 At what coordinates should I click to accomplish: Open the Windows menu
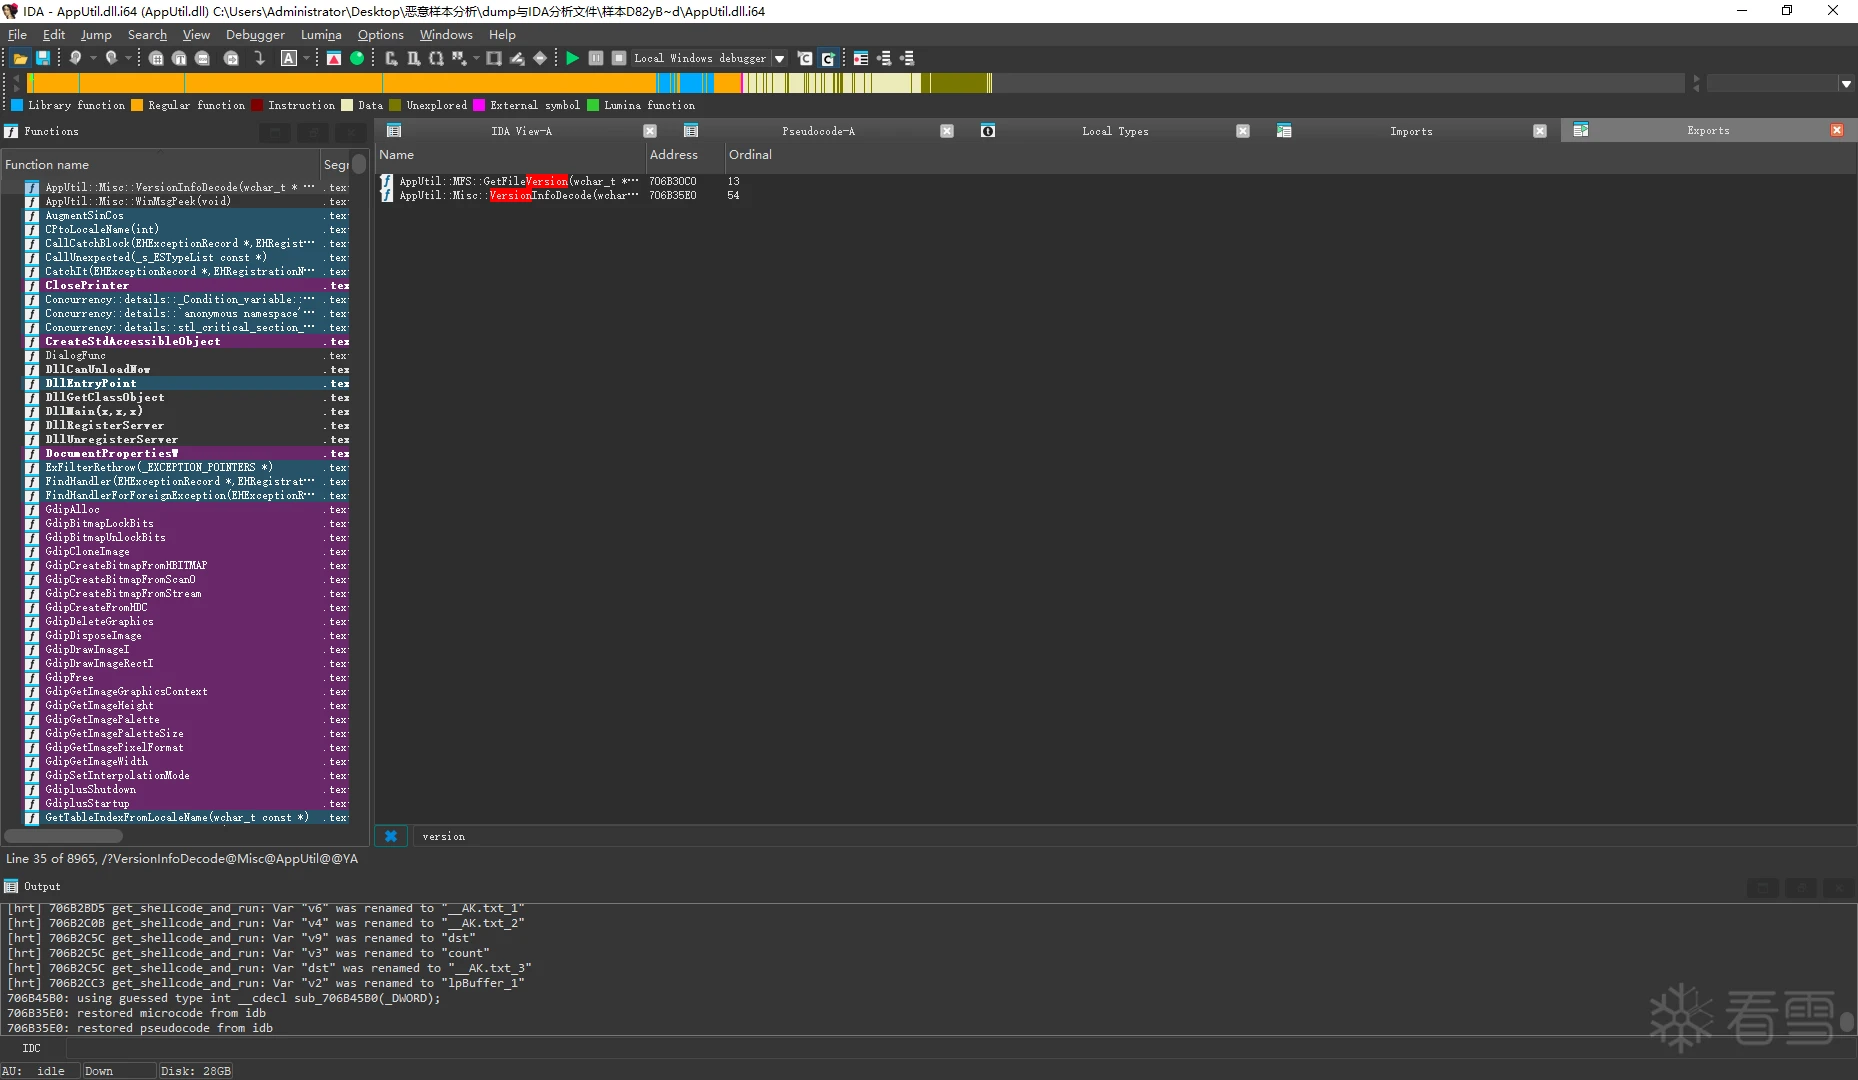[x=446, y=34]
